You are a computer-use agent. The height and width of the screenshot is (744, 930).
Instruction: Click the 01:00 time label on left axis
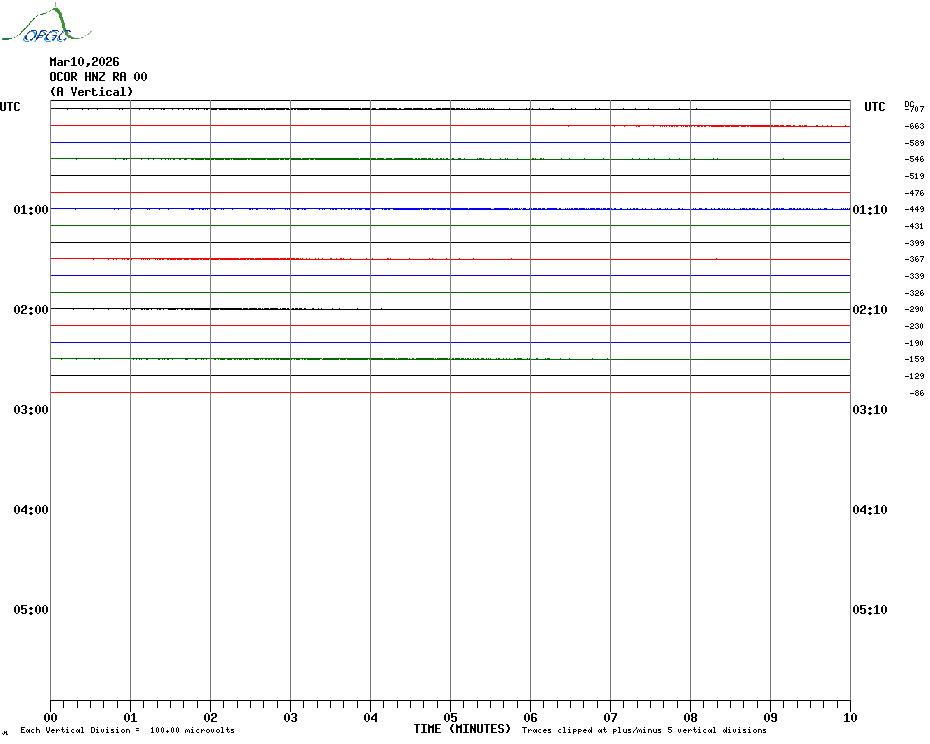click(x=31, y=210)
